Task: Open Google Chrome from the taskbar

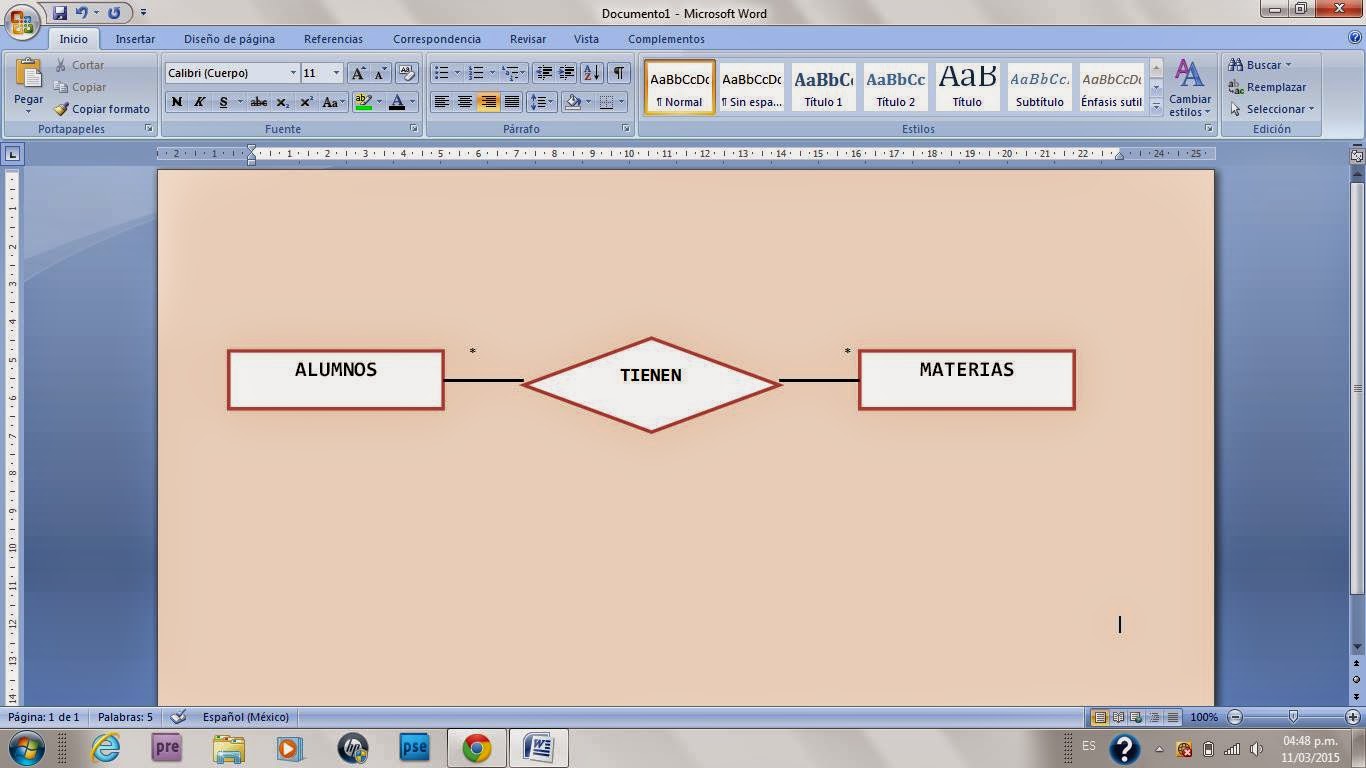Action: 474,747
